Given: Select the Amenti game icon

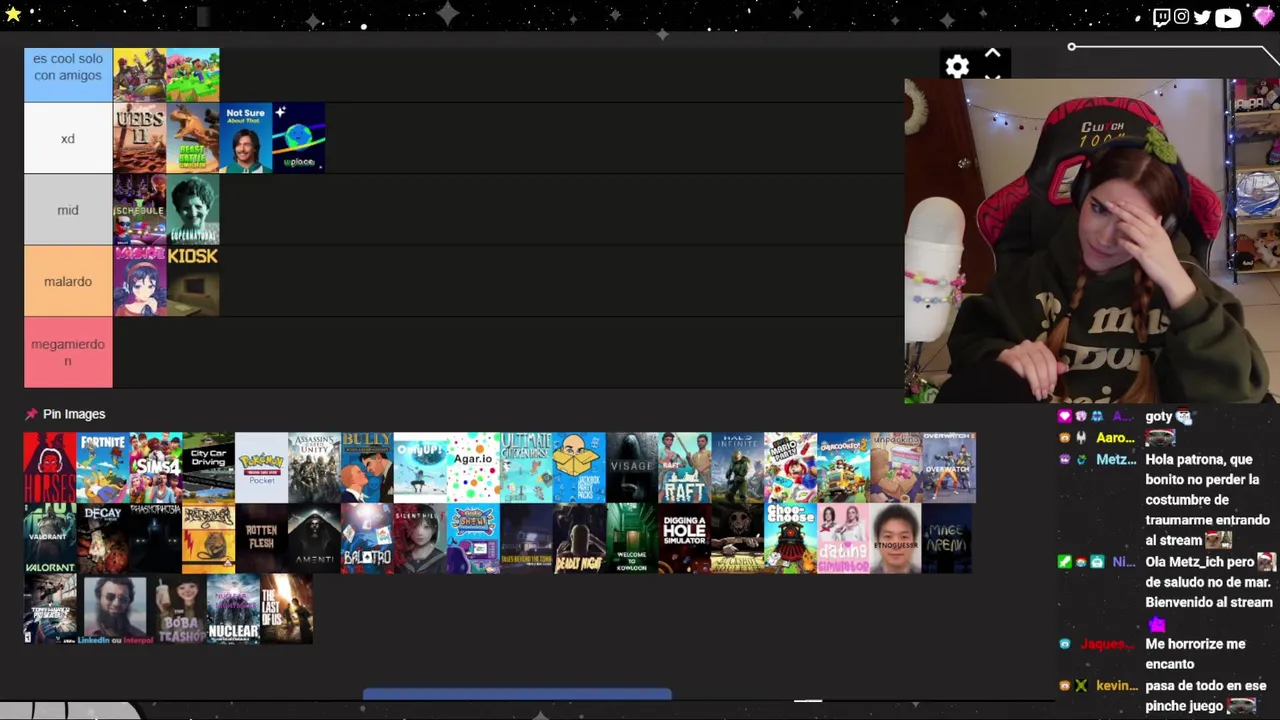Looking at the screenshot, I should [x=315, y=538].
